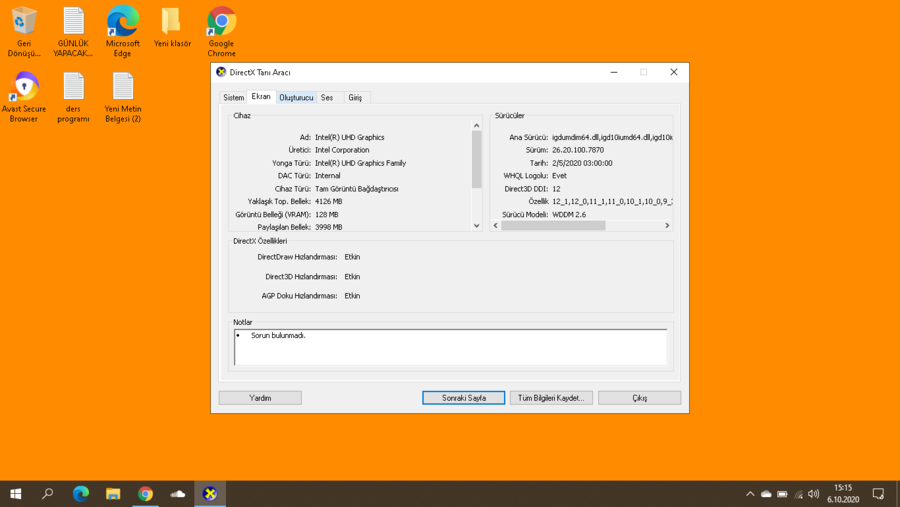Select Microsoft Edge desktop shortcut

click(x=122, y=32)
